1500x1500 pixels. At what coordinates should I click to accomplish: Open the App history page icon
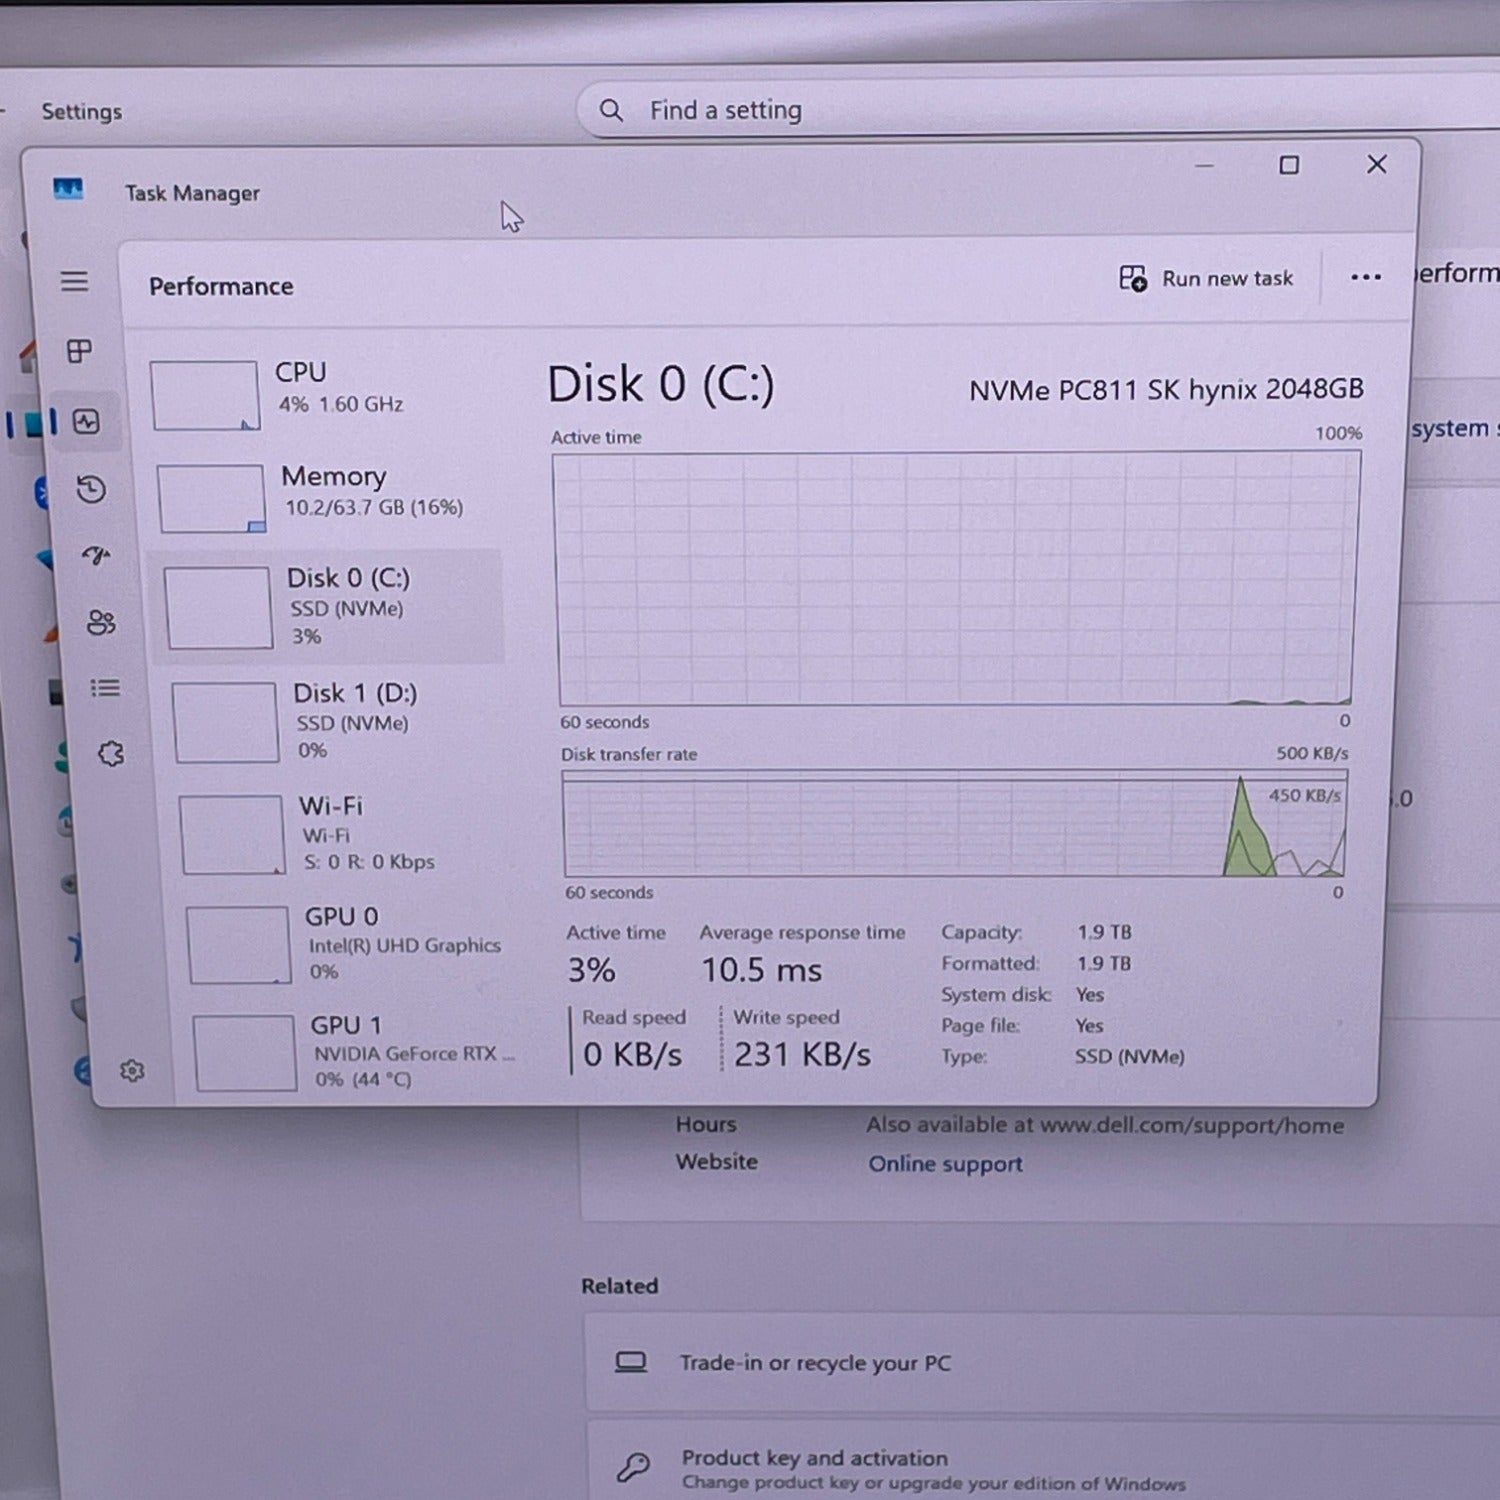coord(91,489)
